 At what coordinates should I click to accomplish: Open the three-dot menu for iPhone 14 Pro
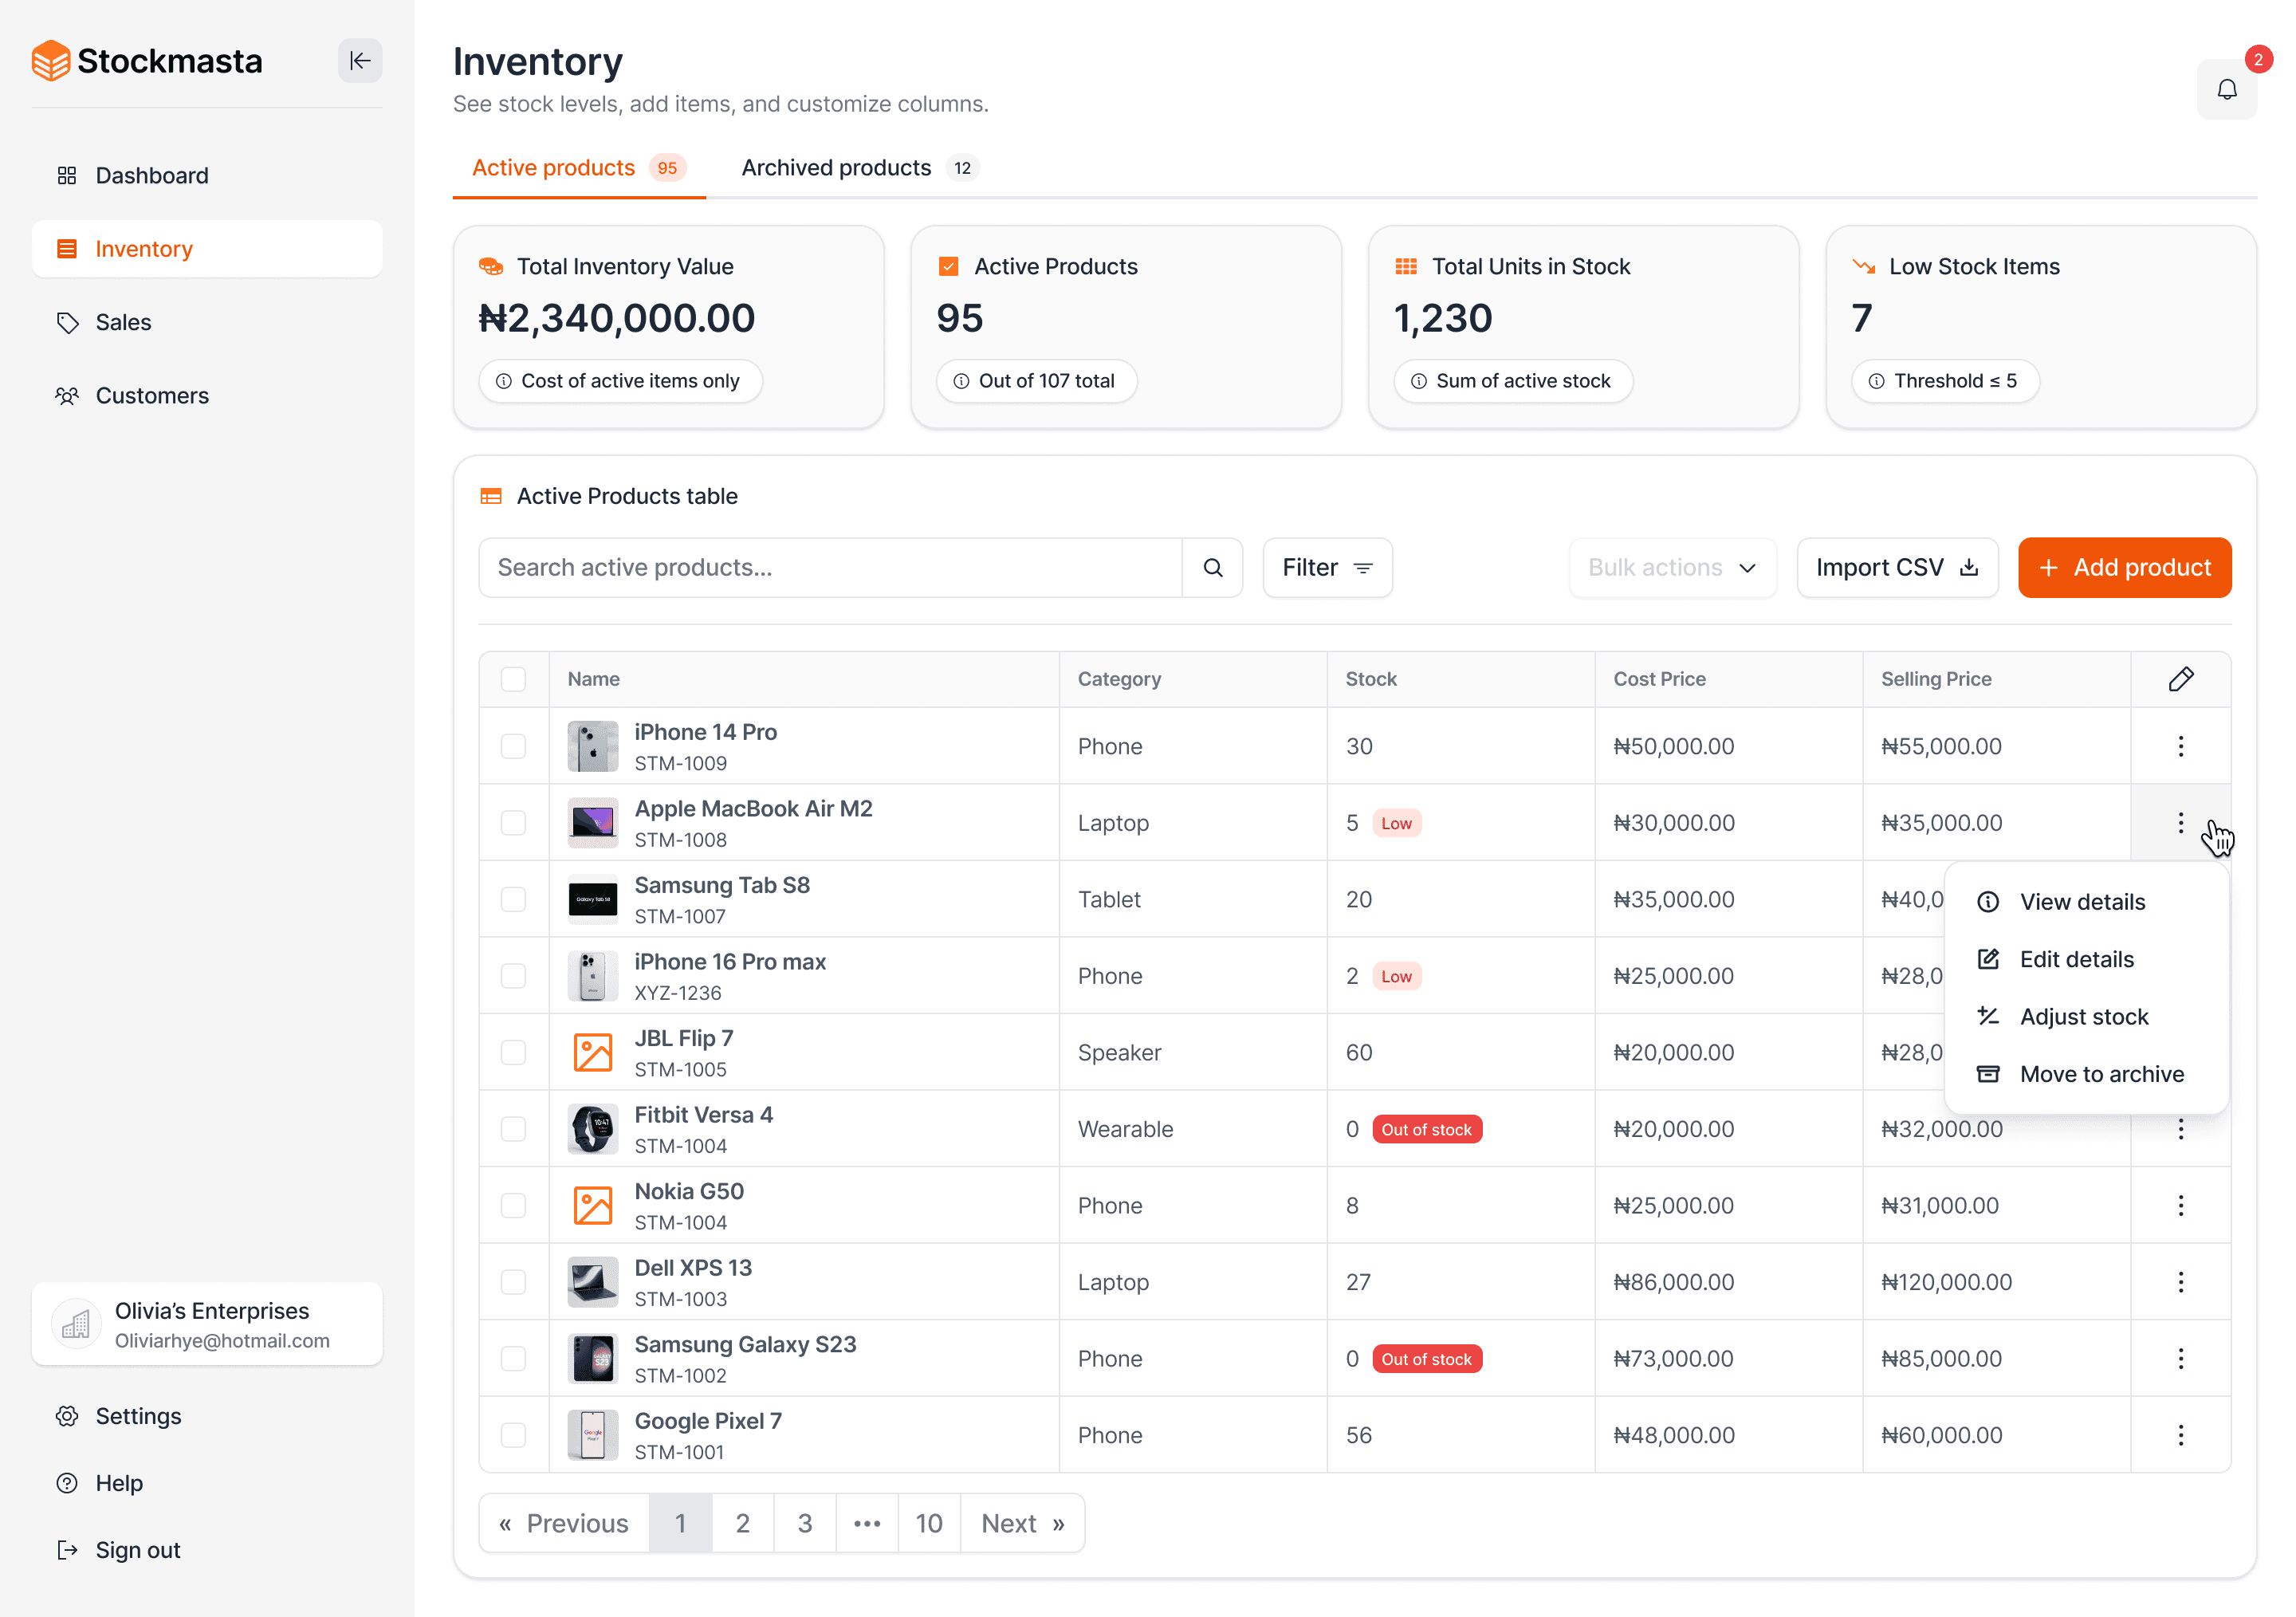[2180, 746]
